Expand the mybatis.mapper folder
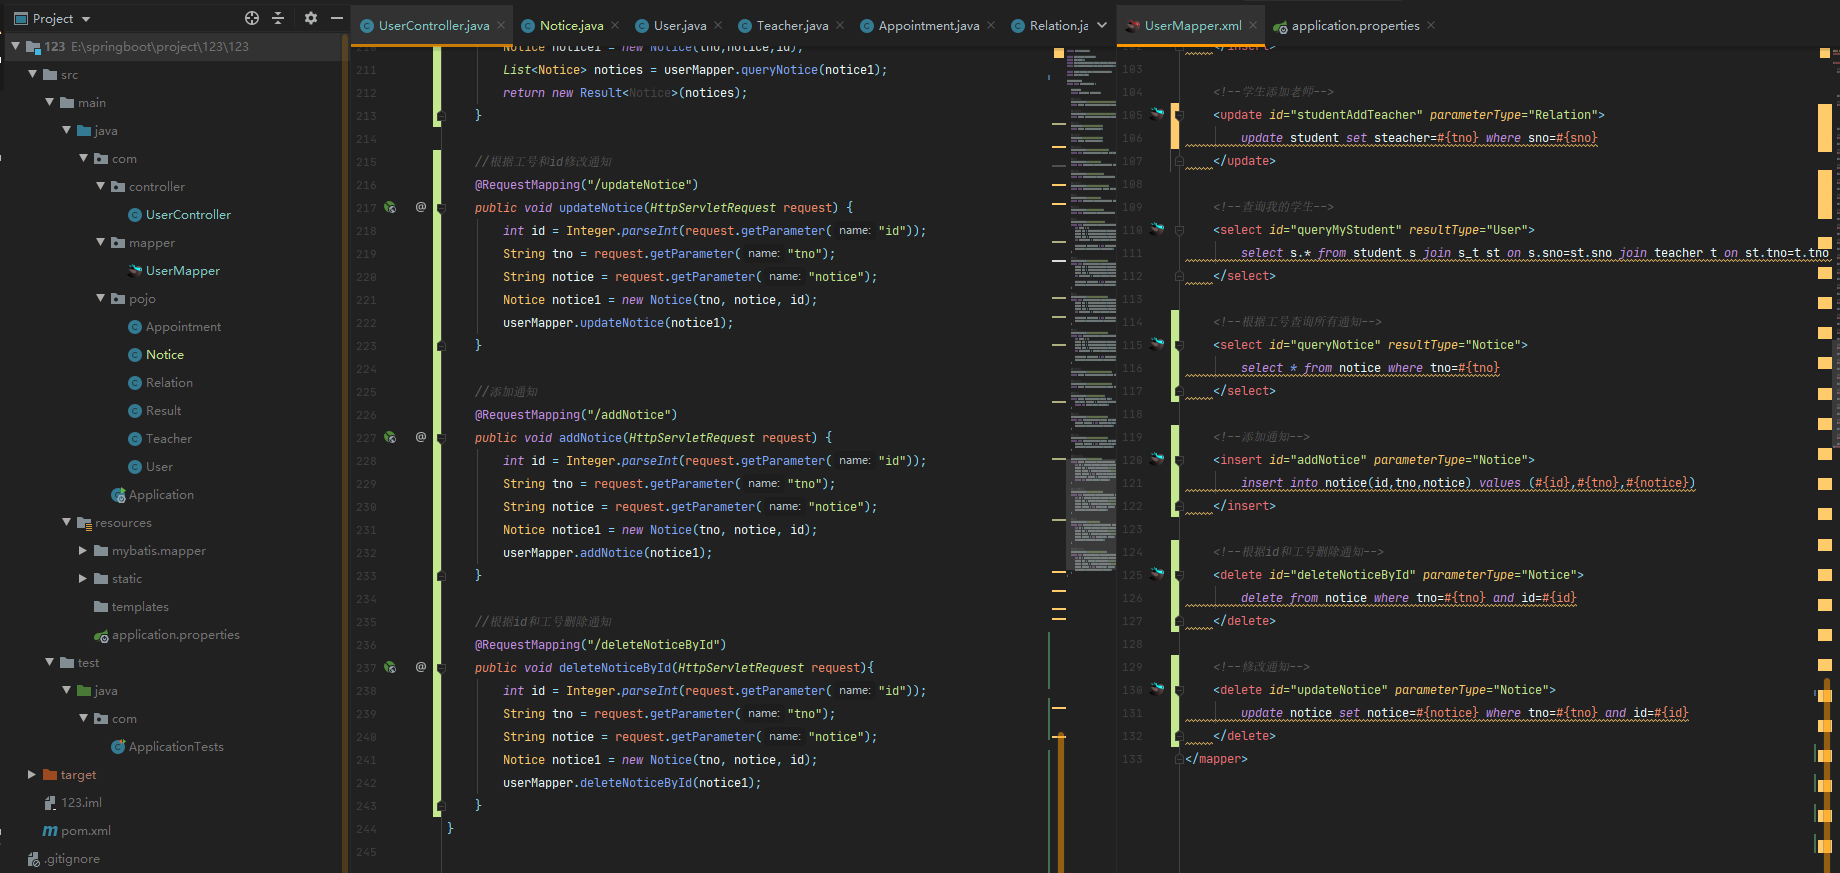 coord(83,551)
